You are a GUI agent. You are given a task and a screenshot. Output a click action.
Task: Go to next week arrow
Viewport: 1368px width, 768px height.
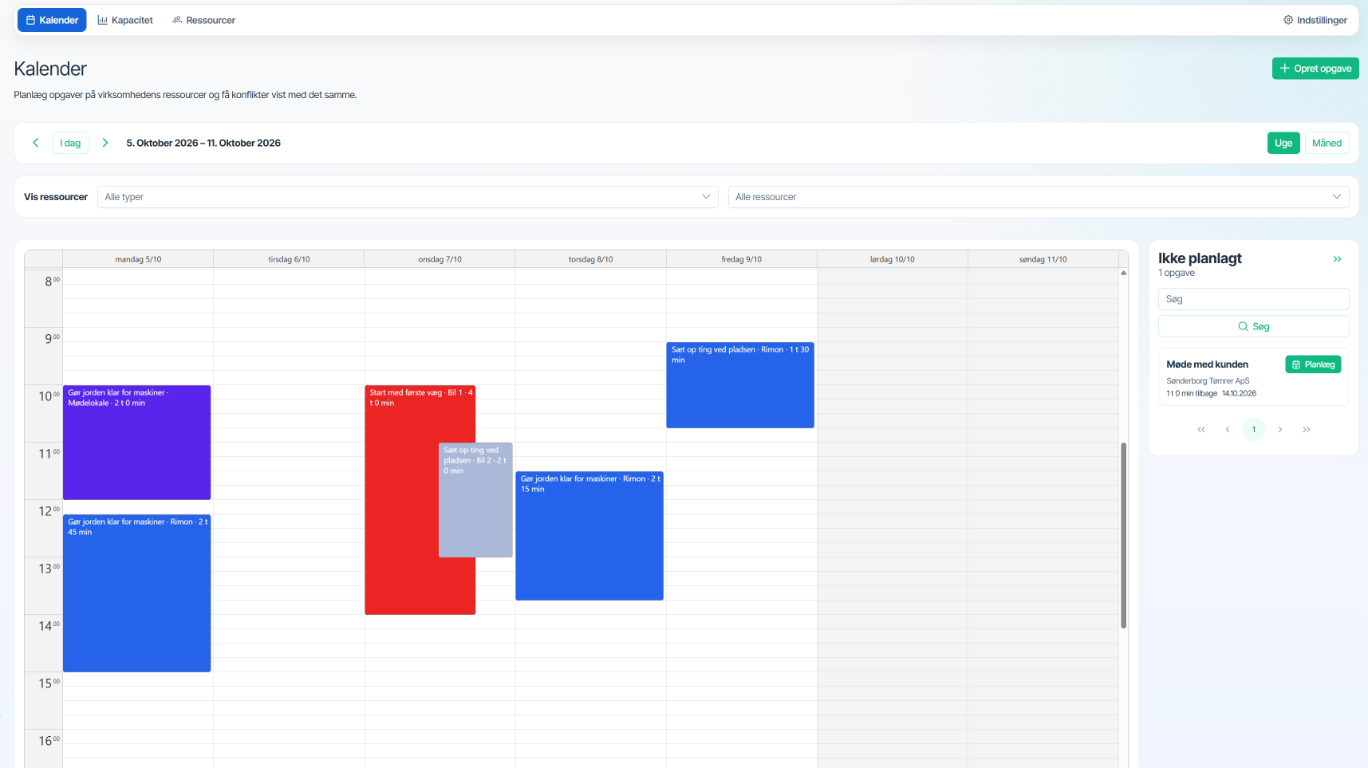(105, 143)
